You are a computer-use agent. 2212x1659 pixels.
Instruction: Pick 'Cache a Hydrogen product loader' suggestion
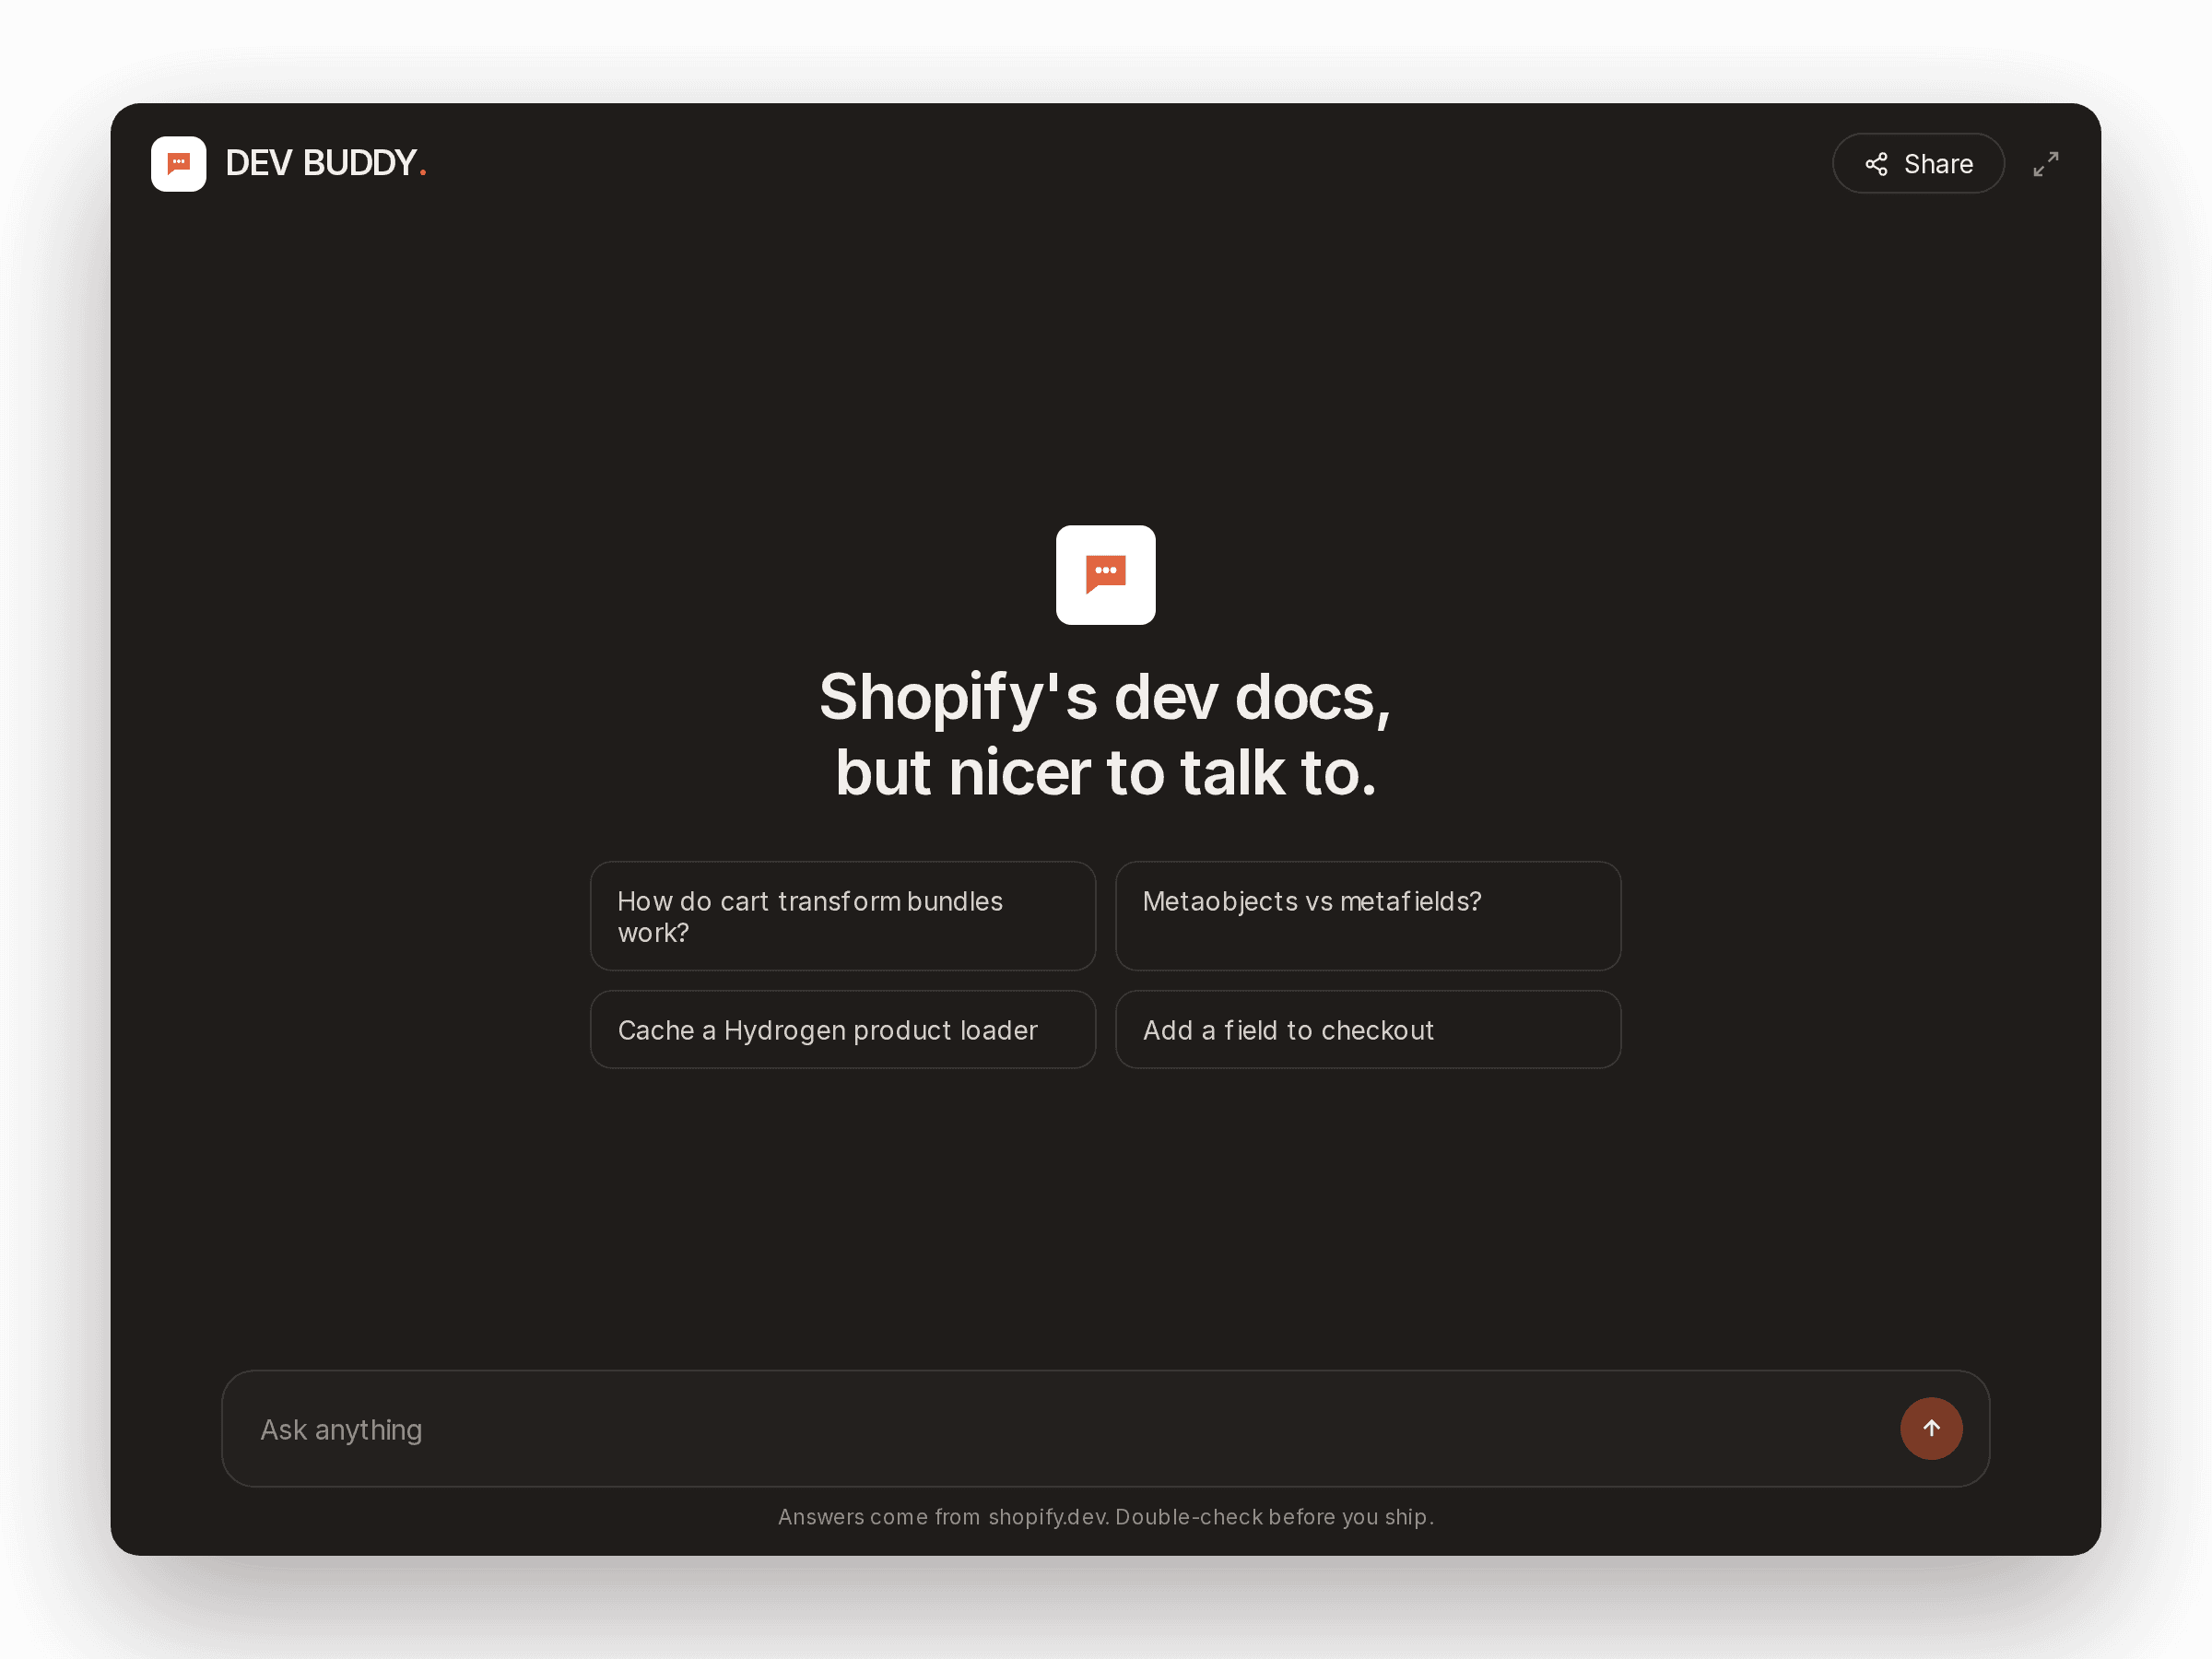tap(843, 1029)
